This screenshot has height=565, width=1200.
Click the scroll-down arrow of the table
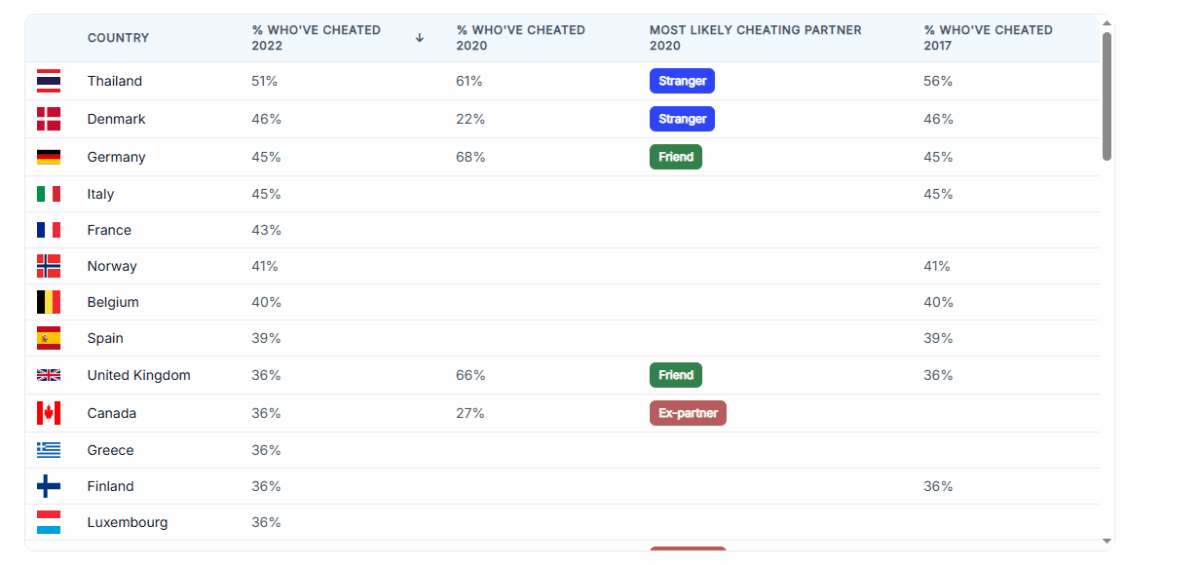tap(1106, 541)
